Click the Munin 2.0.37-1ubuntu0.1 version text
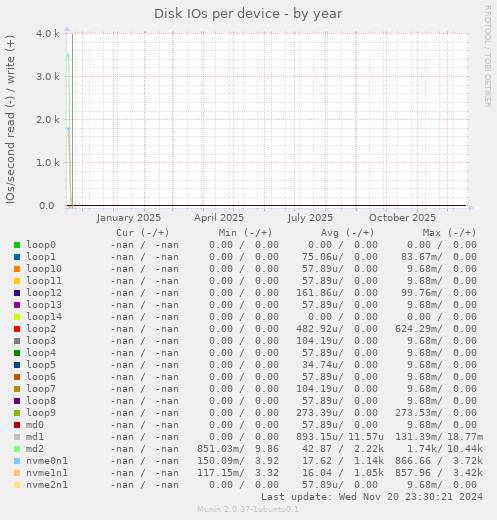Viewport: 497px width, 520px height. 248,509
